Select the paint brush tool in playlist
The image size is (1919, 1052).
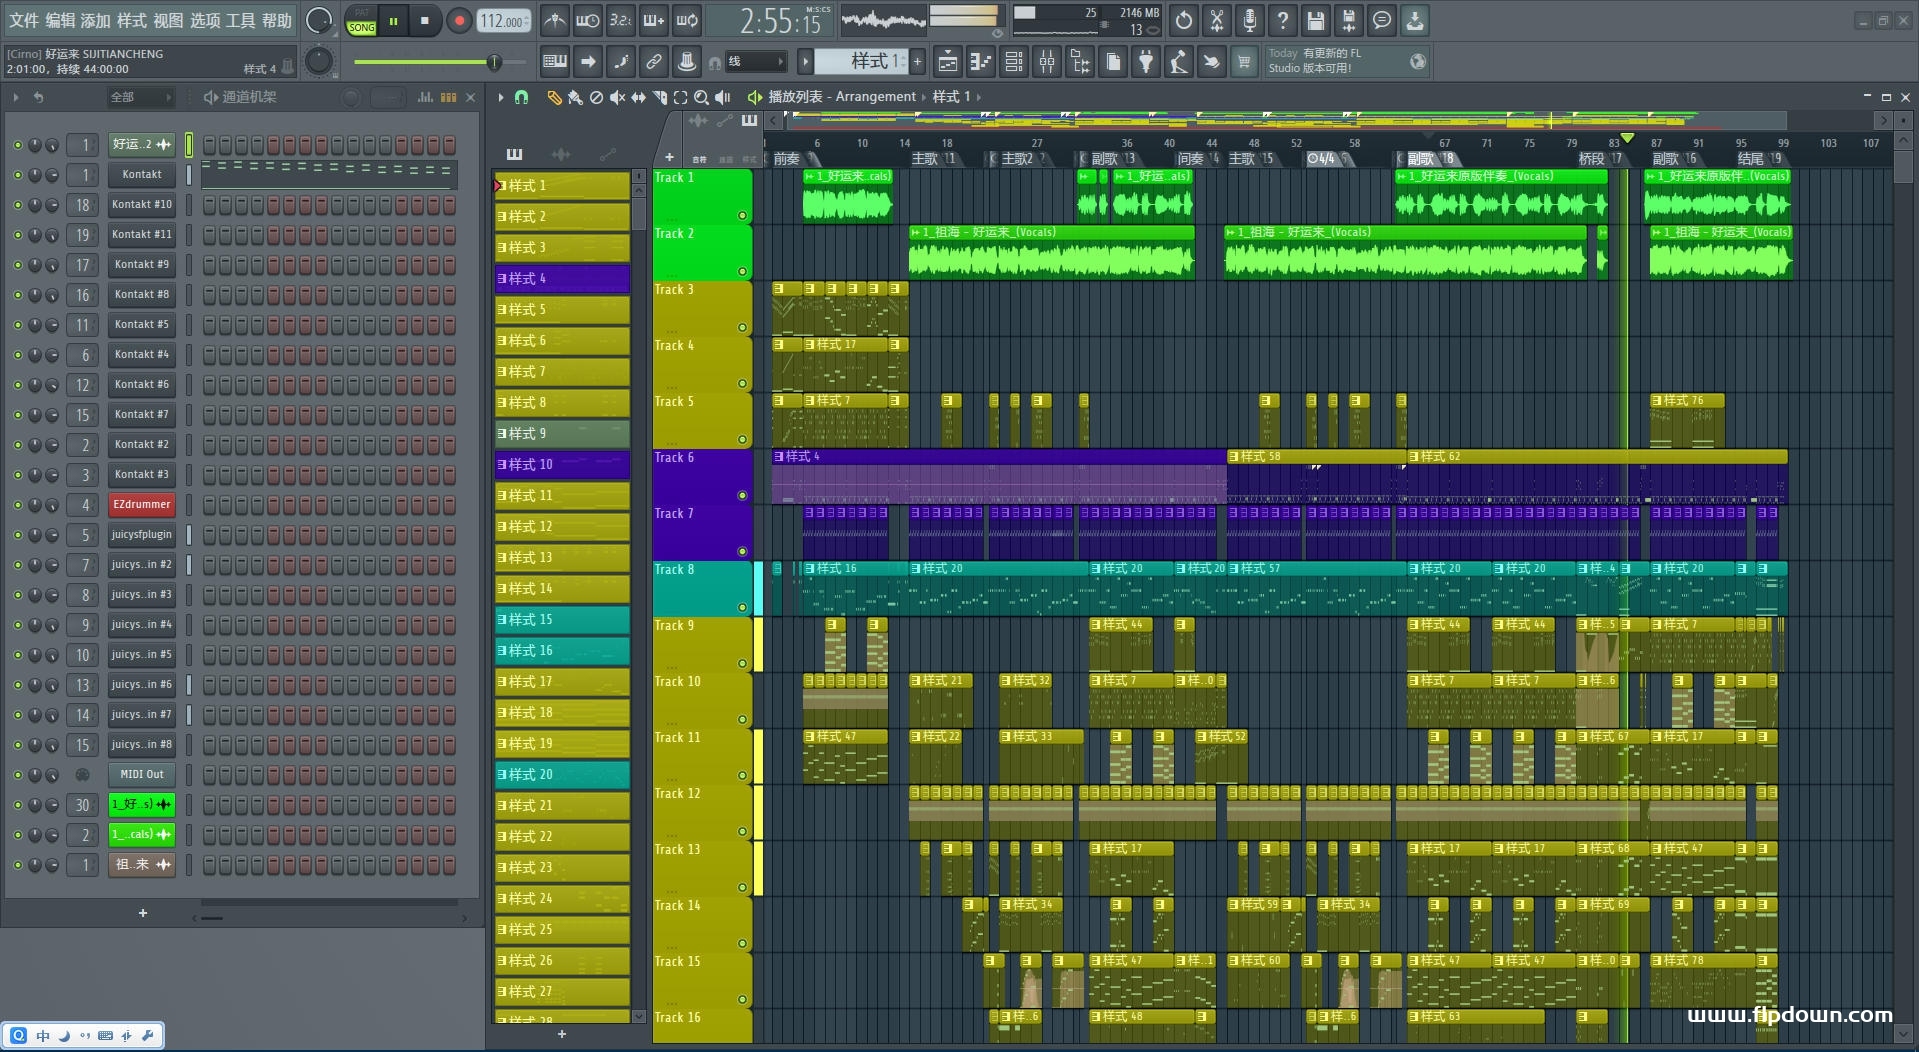(x=575, y=97)
